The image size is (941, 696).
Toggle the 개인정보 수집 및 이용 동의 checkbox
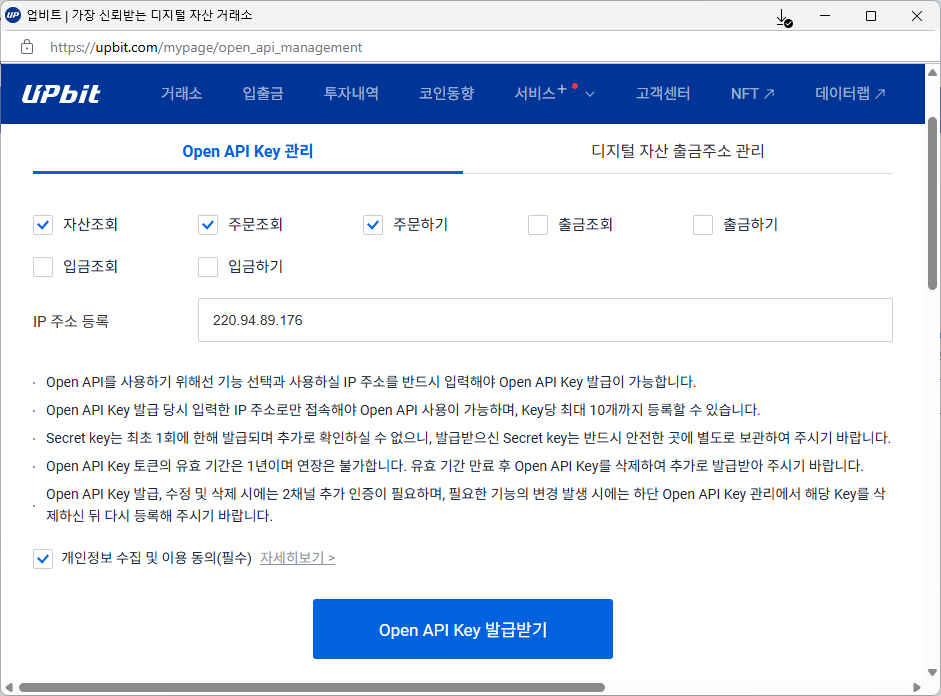[43, 559]
